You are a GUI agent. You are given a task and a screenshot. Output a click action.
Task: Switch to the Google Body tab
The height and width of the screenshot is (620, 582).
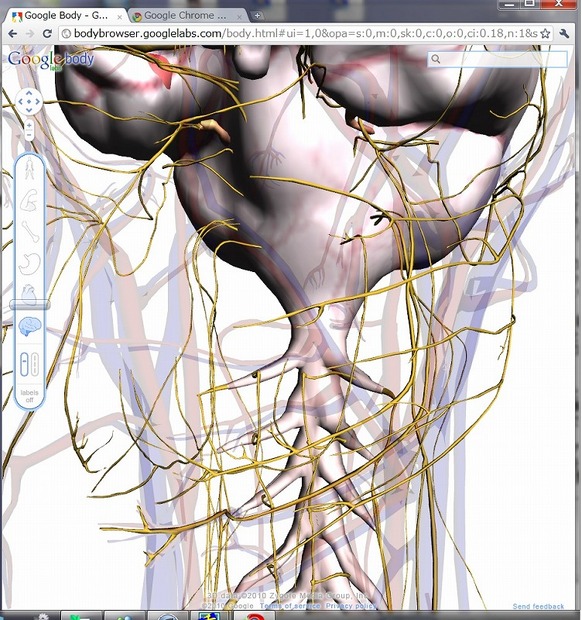(66, 16)
